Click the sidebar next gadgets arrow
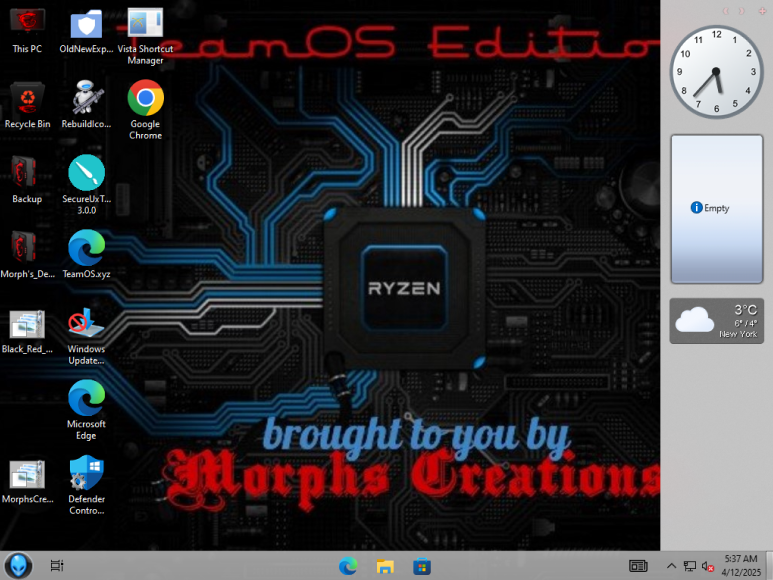This screenshot has width=773, height=580. (741, 11)
